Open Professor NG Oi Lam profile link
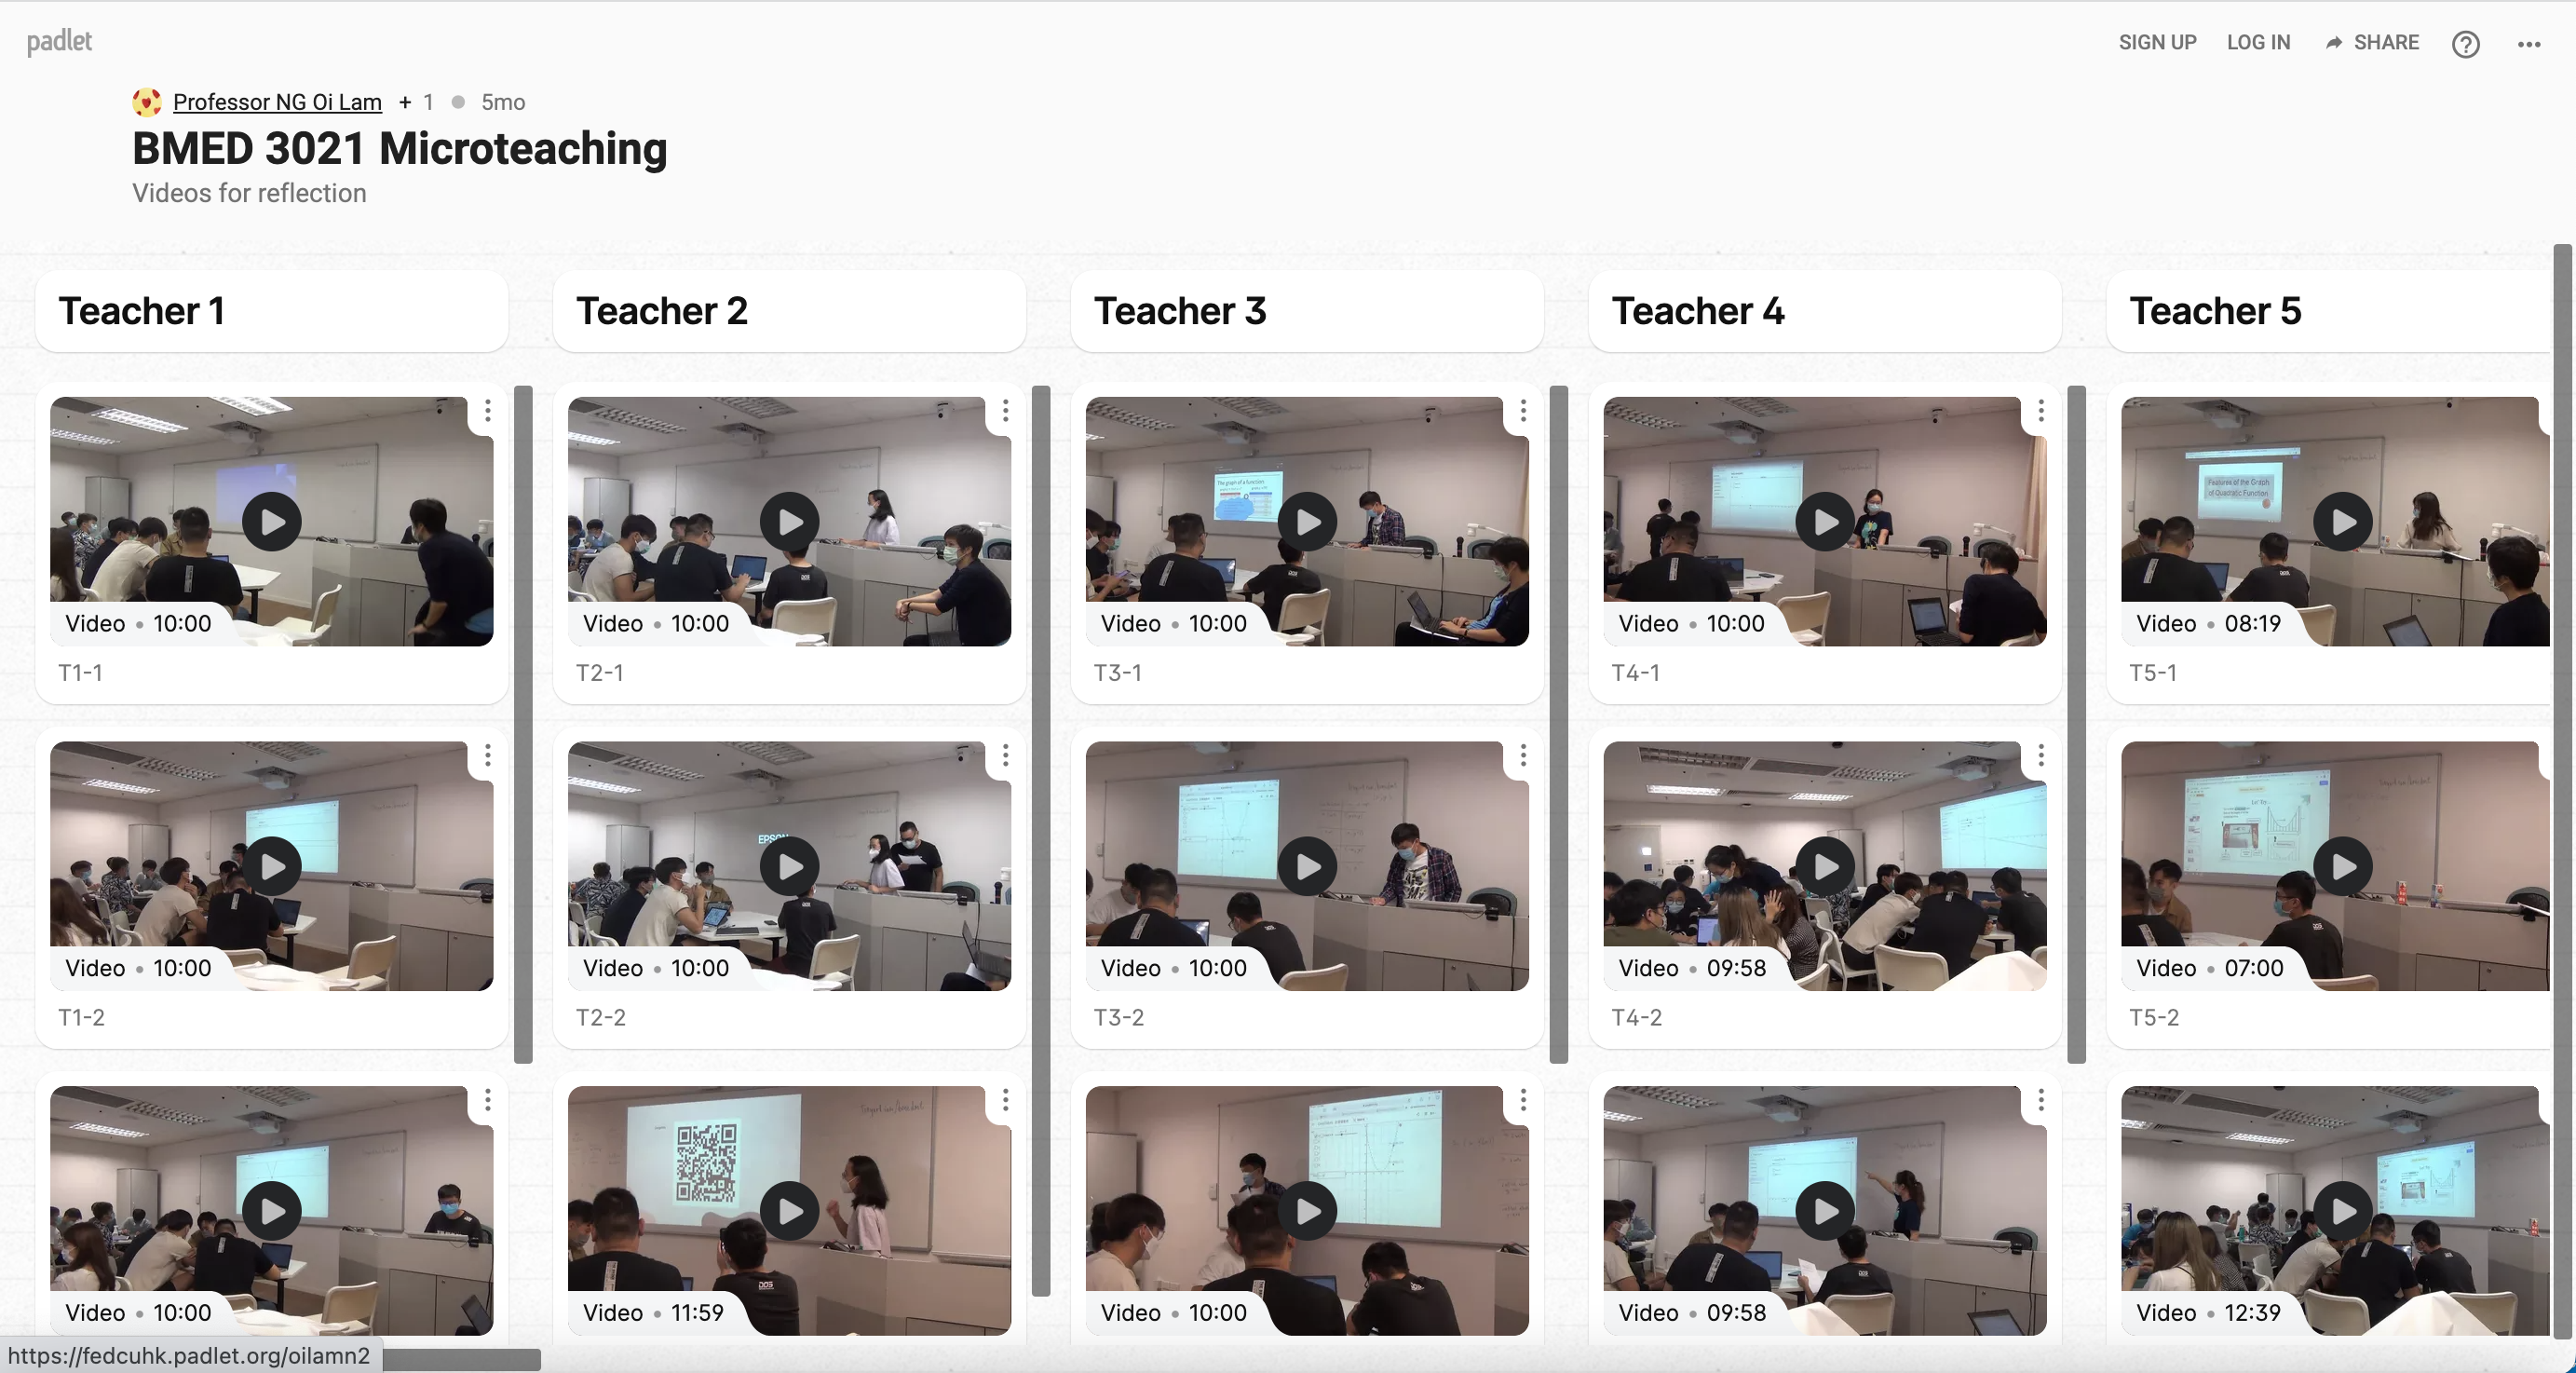This screenshot has width=2576, height=1373. click(x=277, y=102)
